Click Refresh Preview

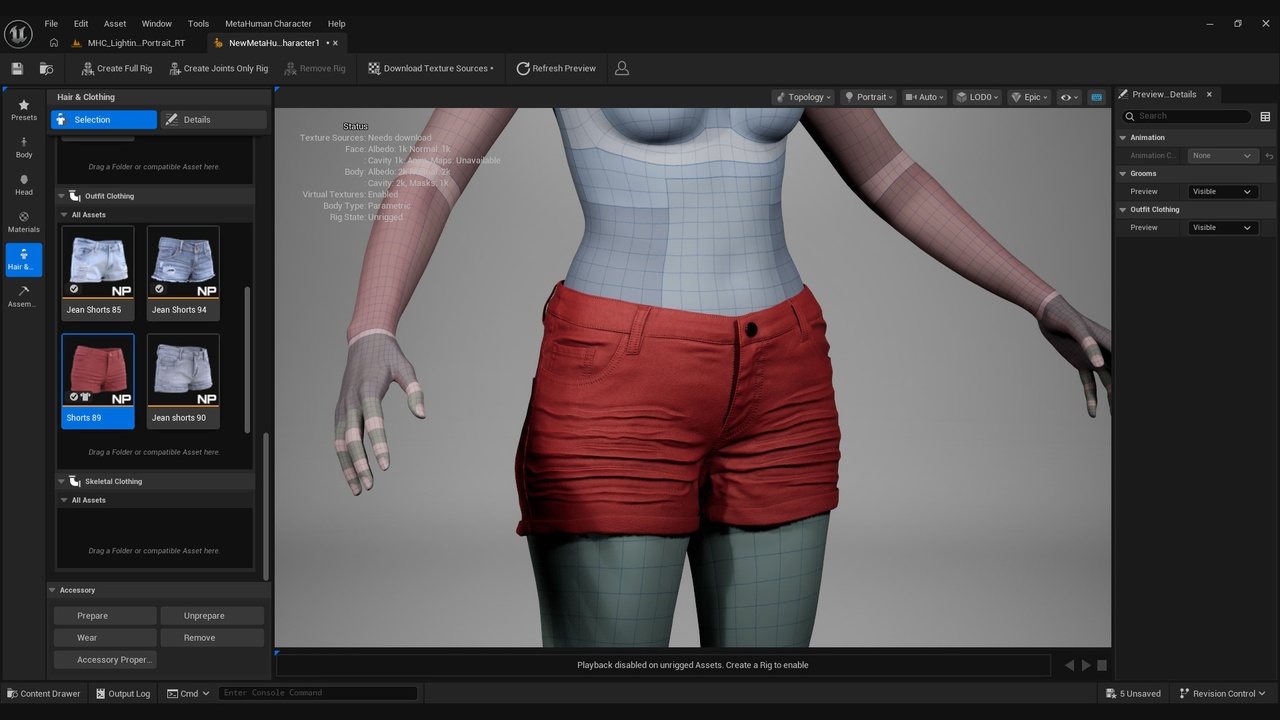(556, 68)
